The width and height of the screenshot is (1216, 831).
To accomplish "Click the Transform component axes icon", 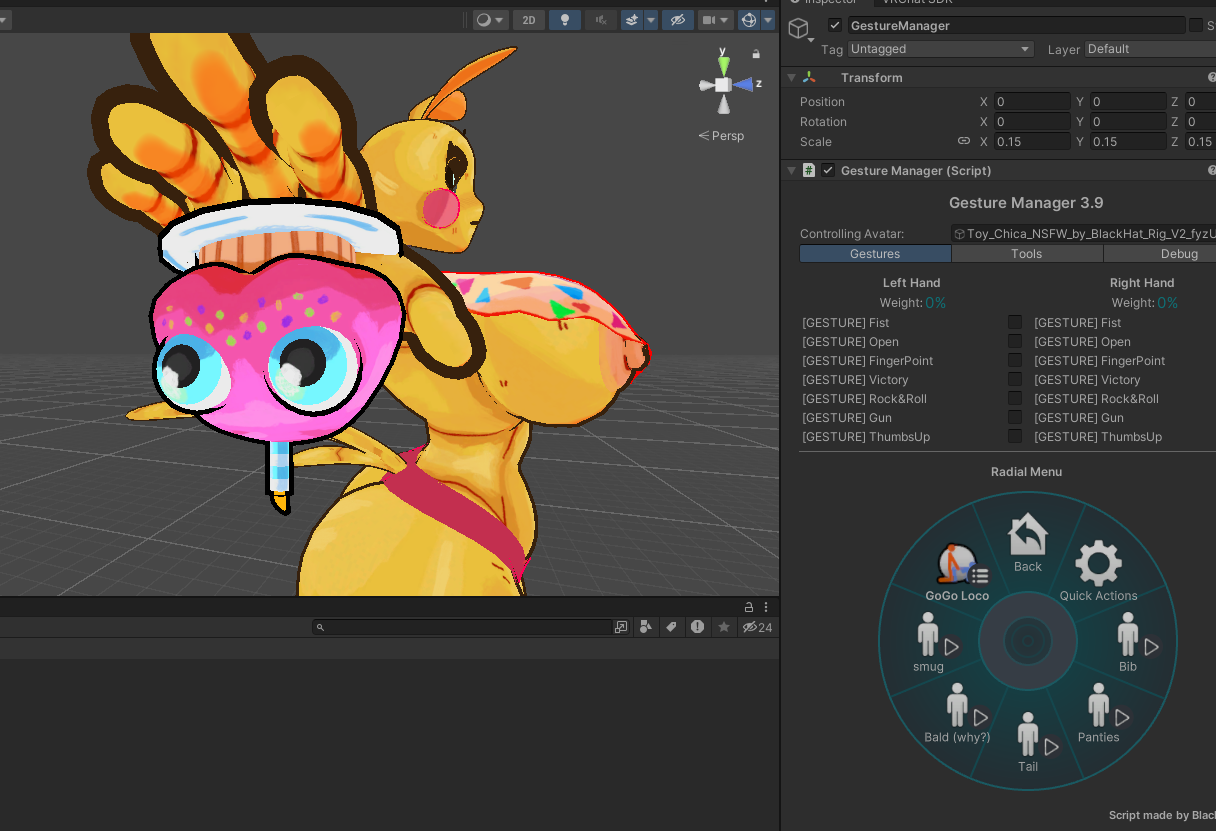I will pos(809,77).
